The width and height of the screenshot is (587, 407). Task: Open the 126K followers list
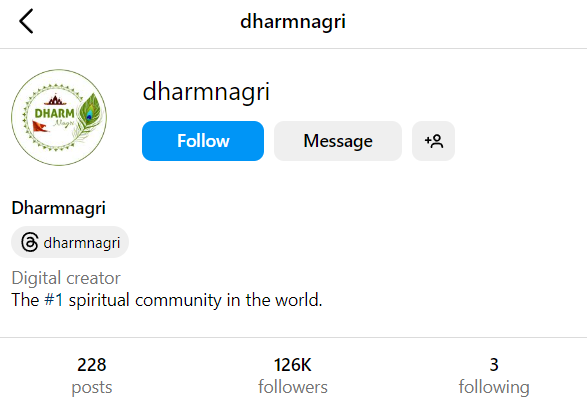point(293,375)
